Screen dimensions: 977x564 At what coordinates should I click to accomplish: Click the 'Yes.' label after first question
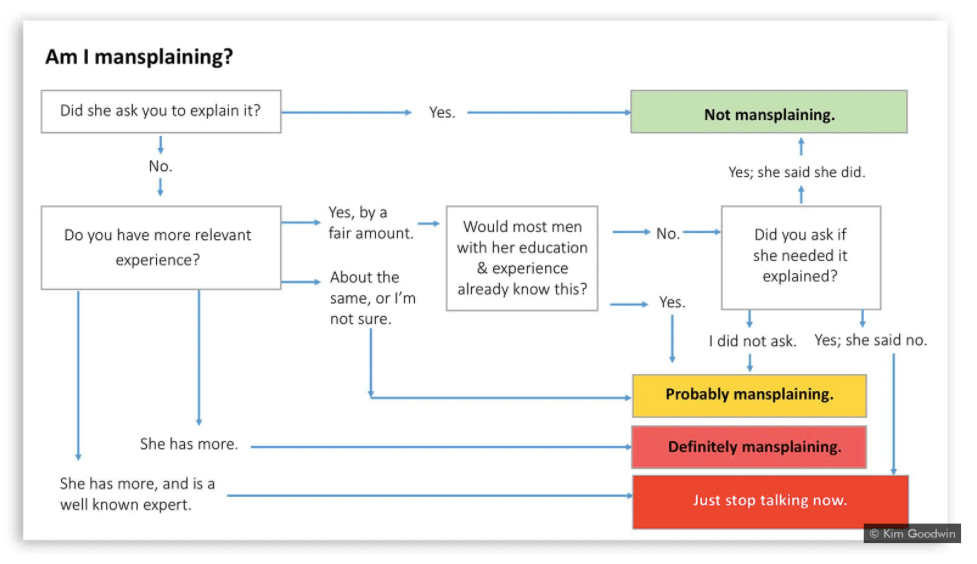point(442,113)
